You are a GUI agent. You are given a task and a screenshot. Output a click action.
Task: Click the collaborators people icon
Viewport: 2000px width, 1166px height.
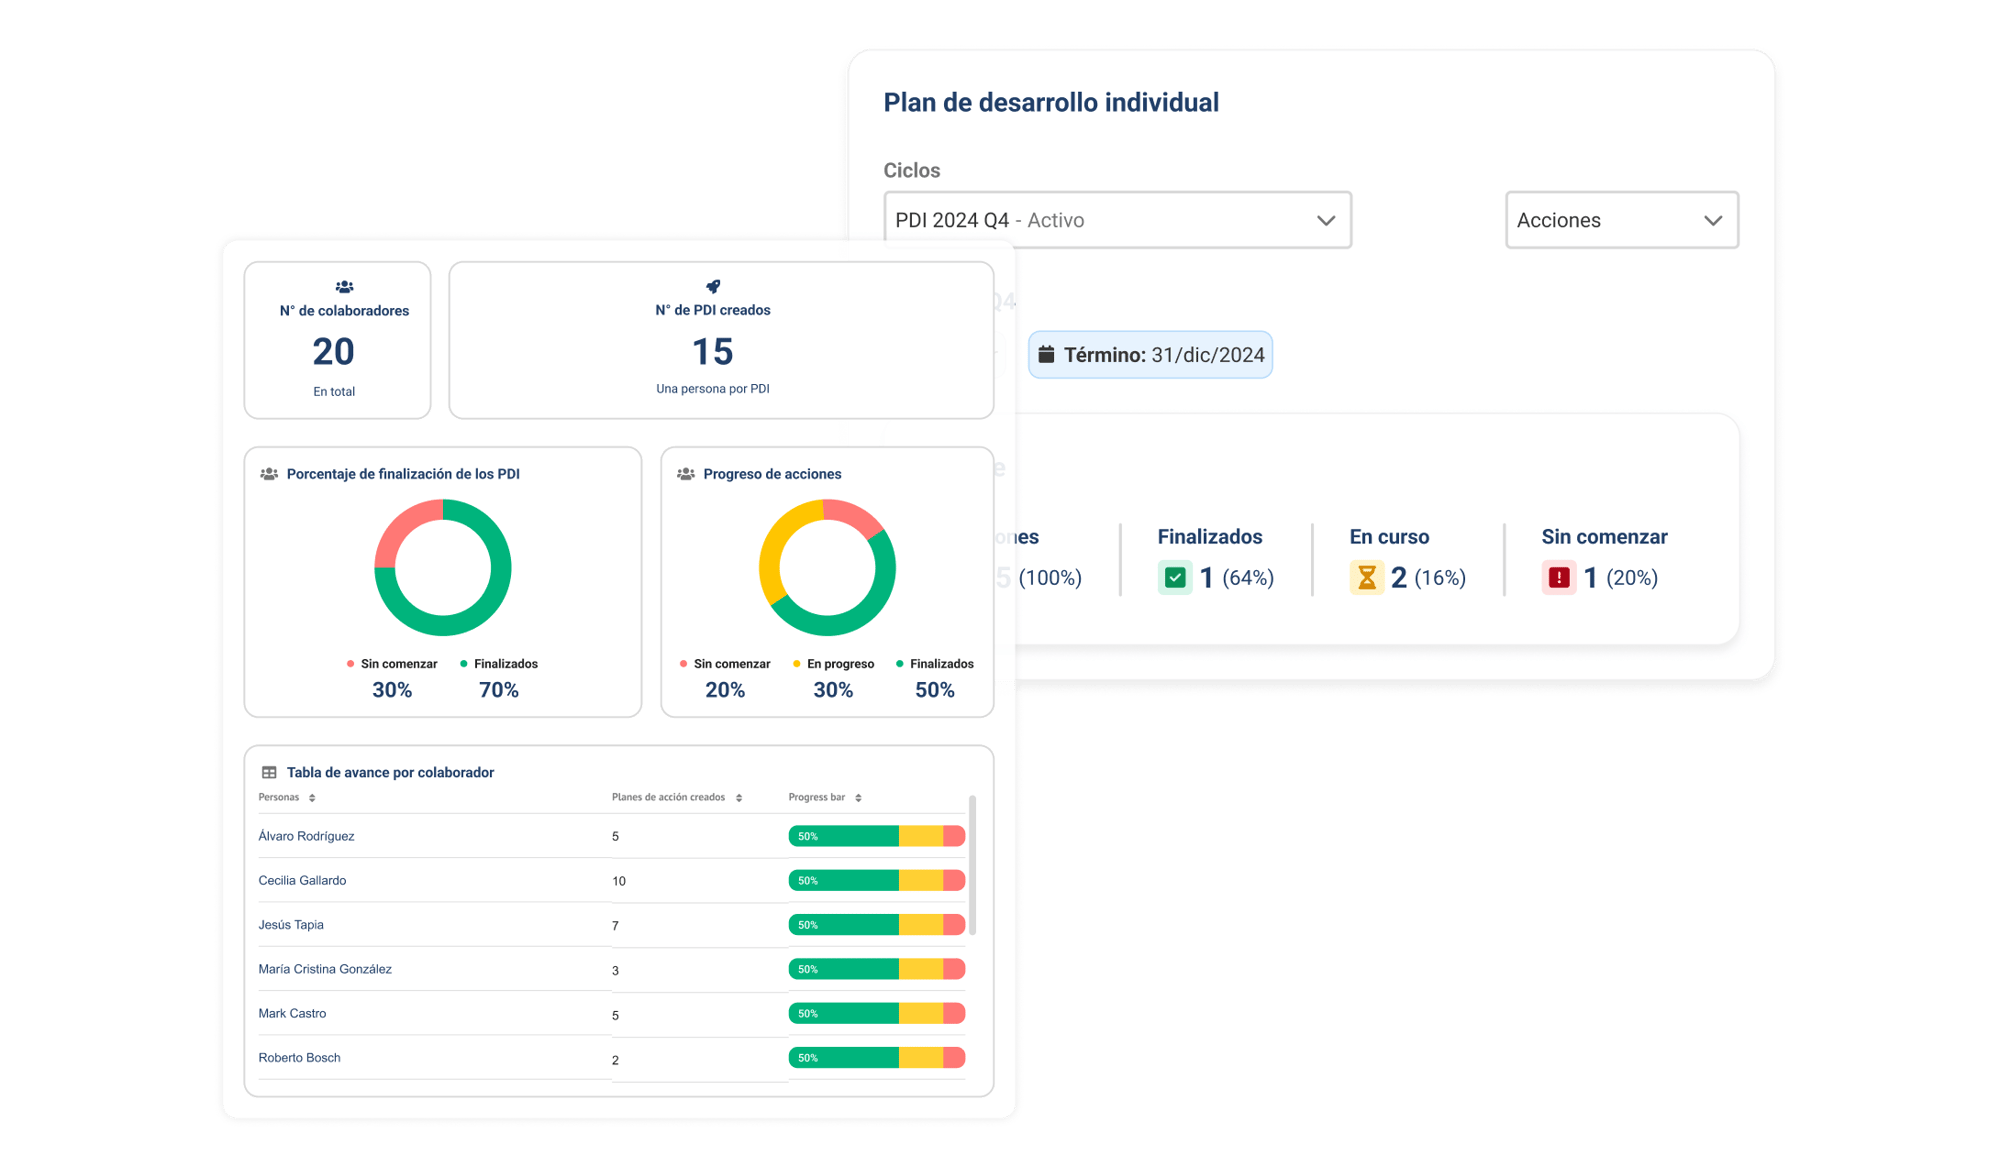tap(344, 287)
